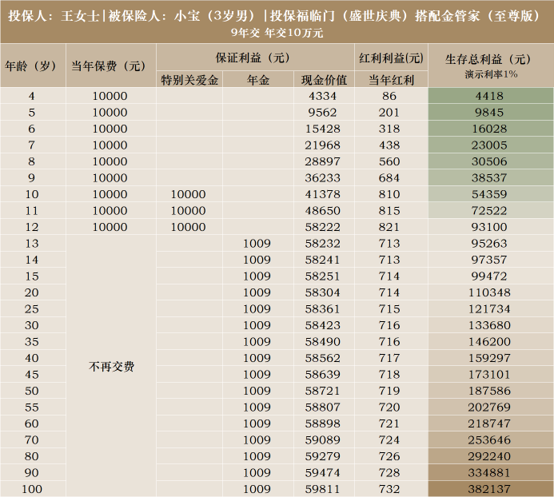
Task: Click total benefit 16028
Action: (489, 129)
